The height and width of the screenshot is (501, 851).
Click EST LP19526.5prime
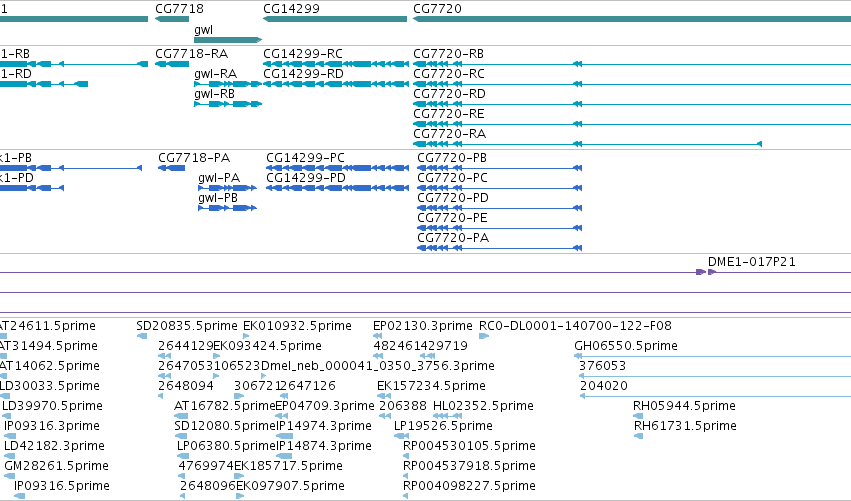(x=443, y=426)
